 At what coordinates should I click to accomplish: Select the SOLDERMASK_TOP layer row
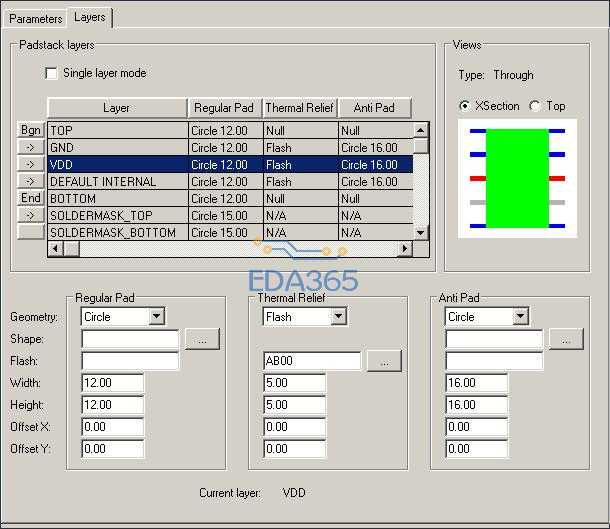point(230,215)
